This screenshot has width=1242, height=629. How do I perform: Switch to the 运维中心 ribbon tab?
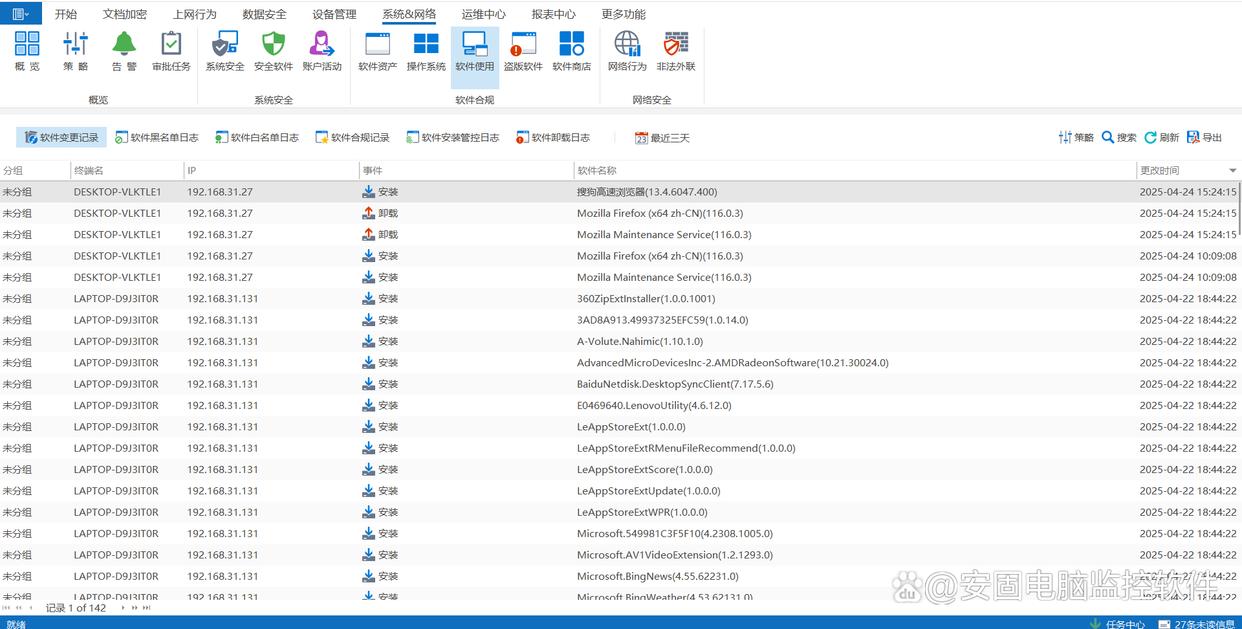click(483, 14)
